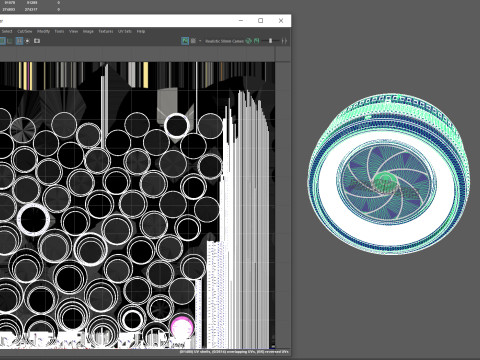
Task: Click the texture name label in the toolbar
Action: click(x=224, y=41)
